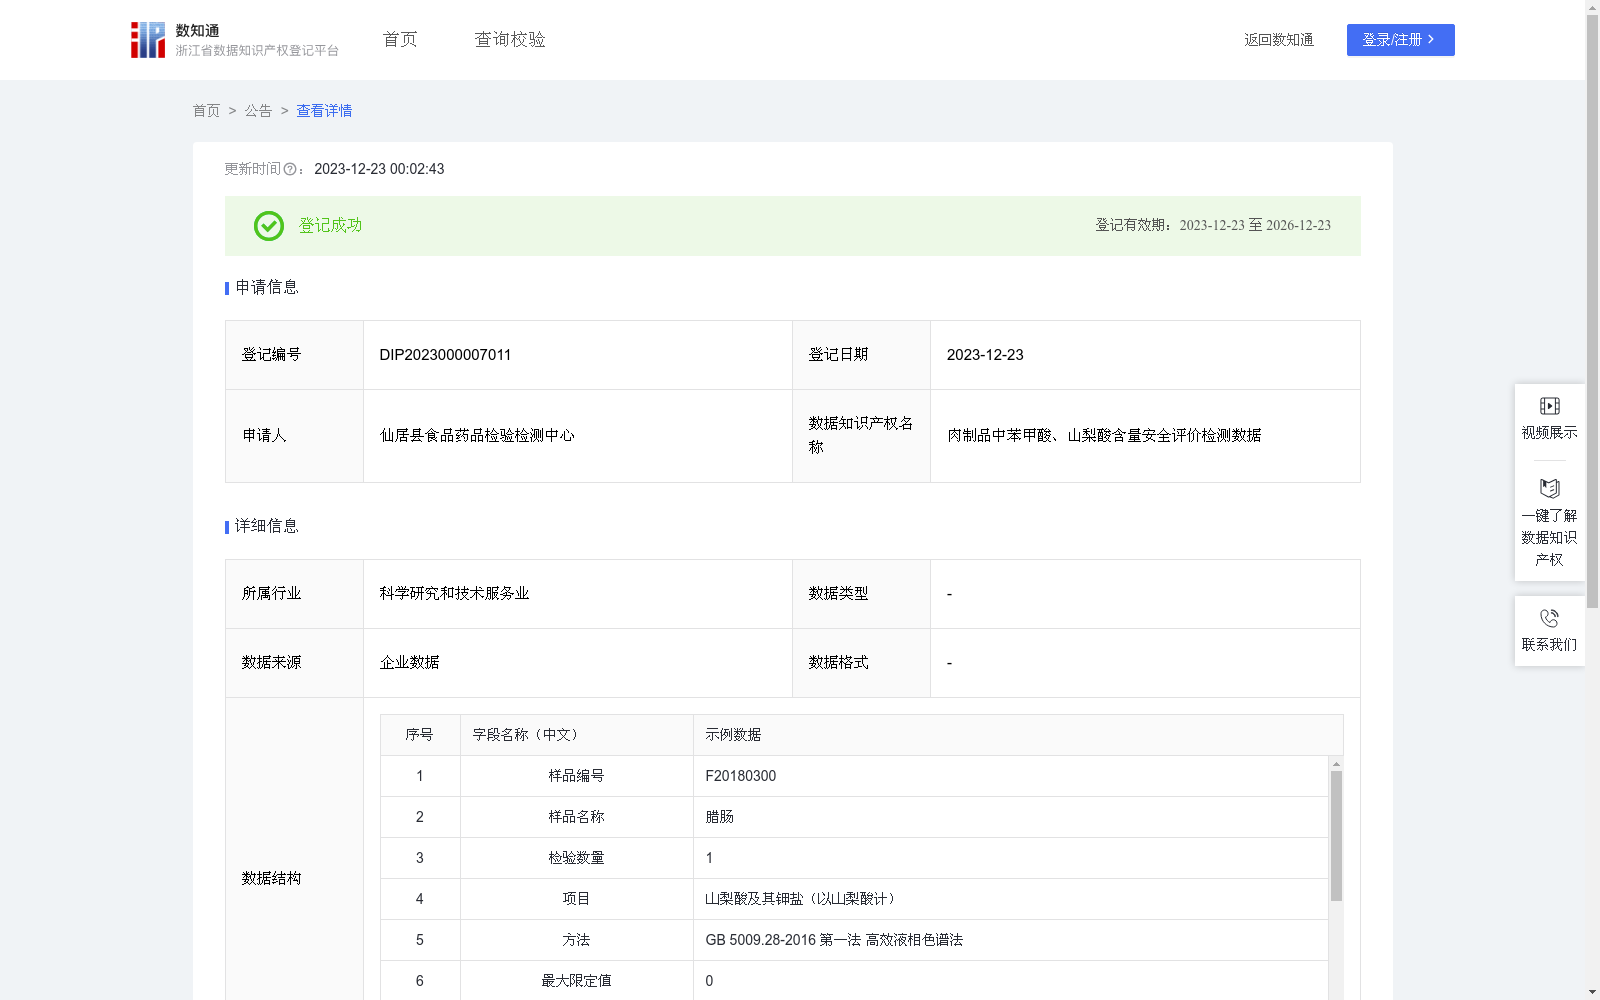Viewport: 1600px width, 1000px height.
Task: Click the page scrollbar up arrow
Action: 1592,7
